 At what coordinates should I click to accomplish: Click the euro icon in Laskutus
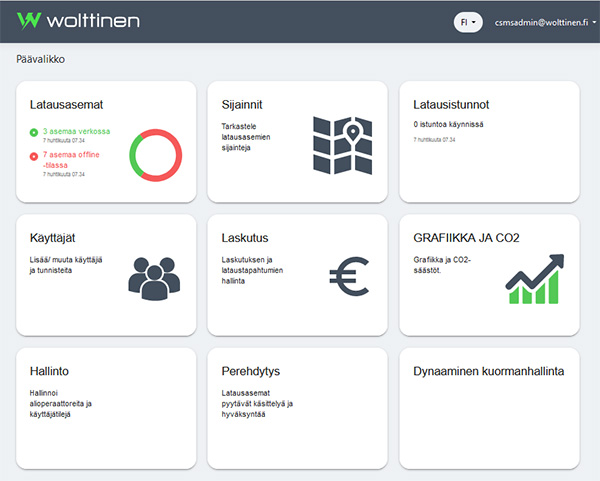(348, 277)
